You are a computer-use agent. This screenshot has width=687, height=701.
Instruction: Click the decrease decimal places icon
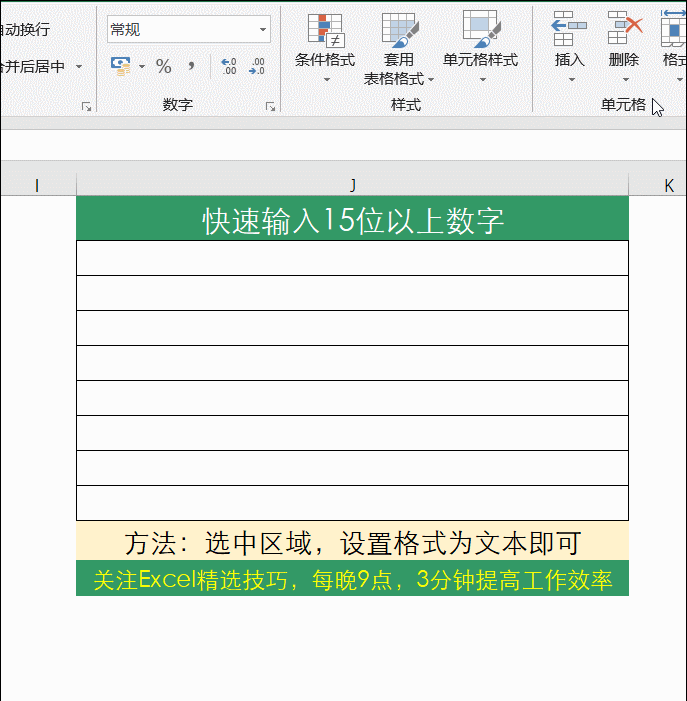click(257, 66)
